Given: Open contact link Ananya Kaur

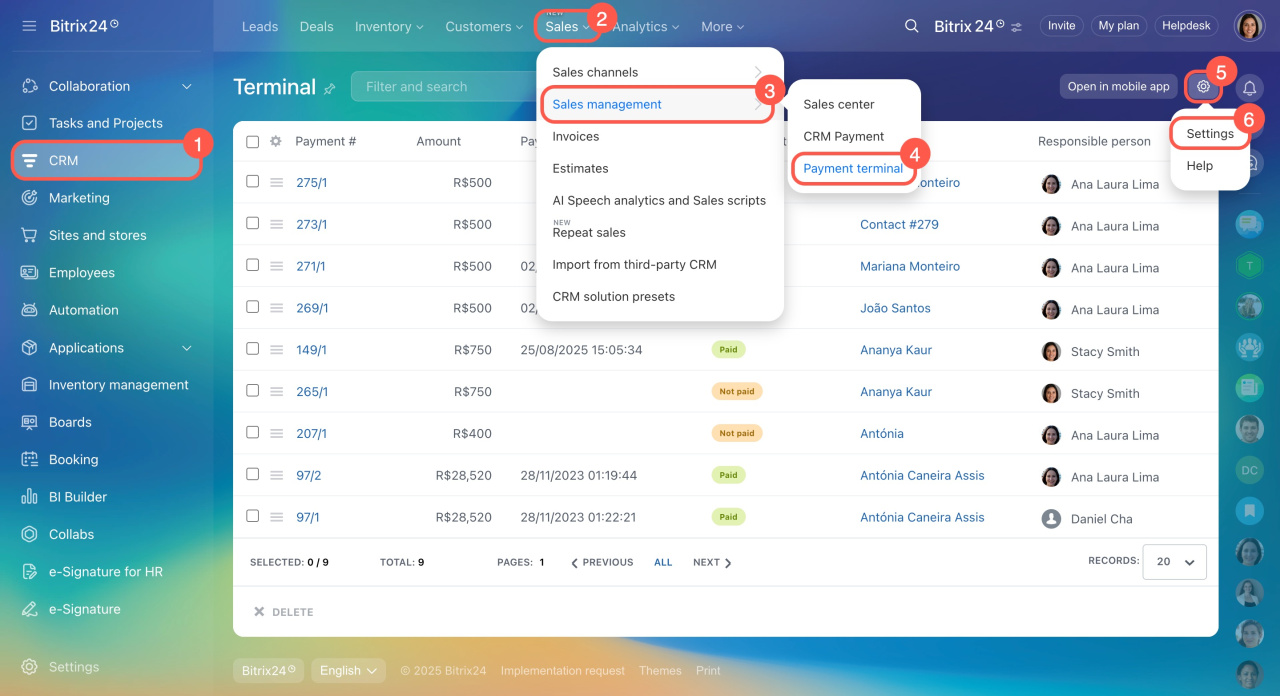Looking at the screenshot, I should pyautogui.click(x=896, y=350).
